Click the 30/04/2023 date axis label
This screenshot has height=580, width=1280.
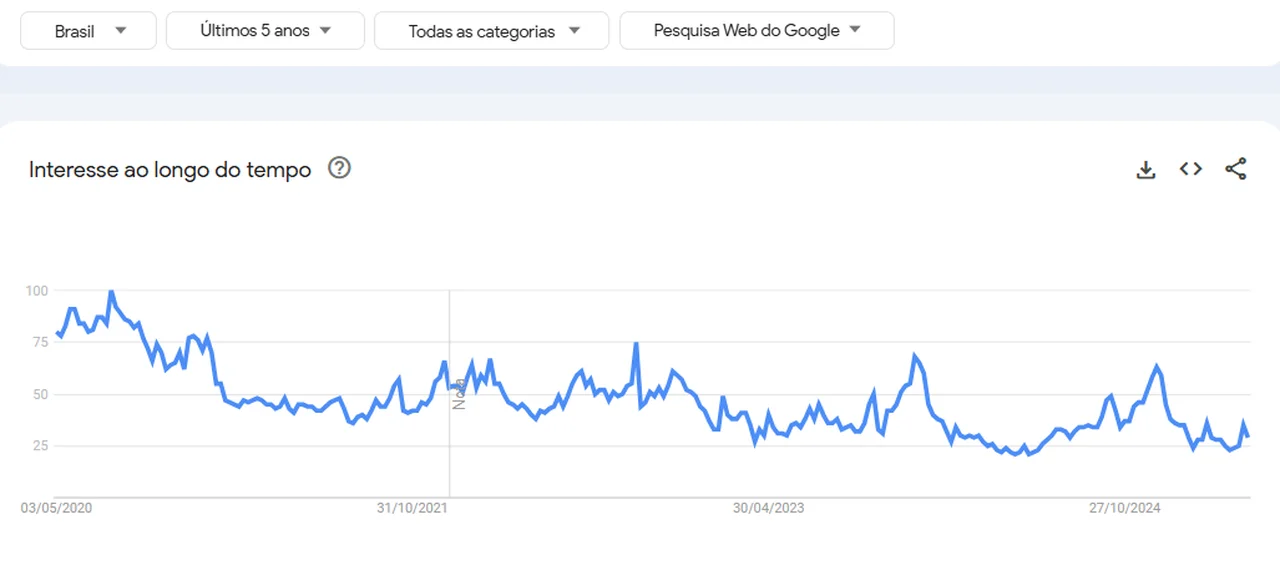pos(768,508)
